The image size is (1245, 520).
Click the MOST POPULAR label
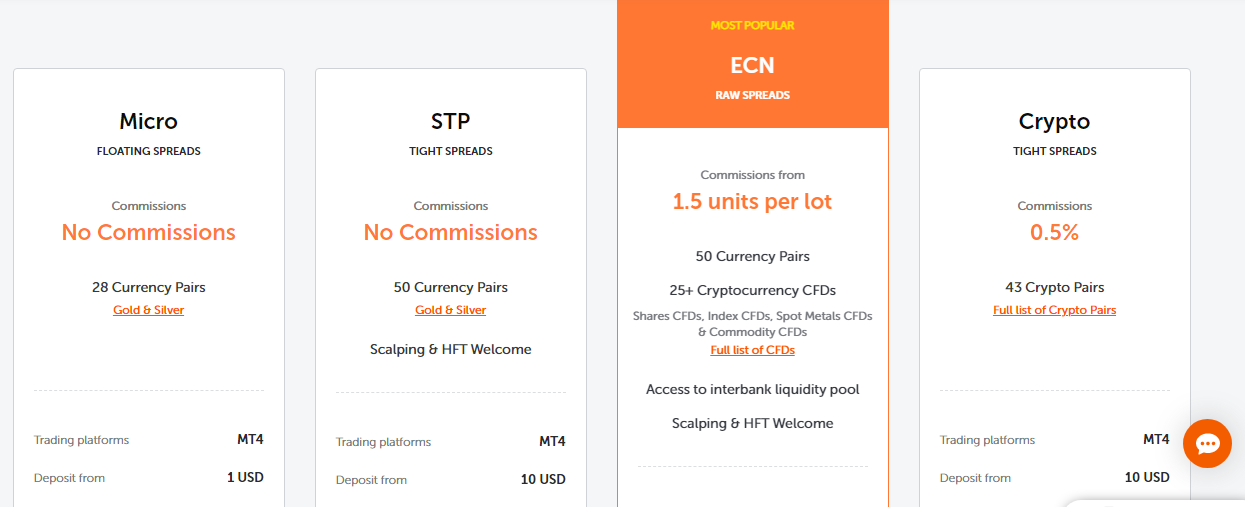point(752,26)
